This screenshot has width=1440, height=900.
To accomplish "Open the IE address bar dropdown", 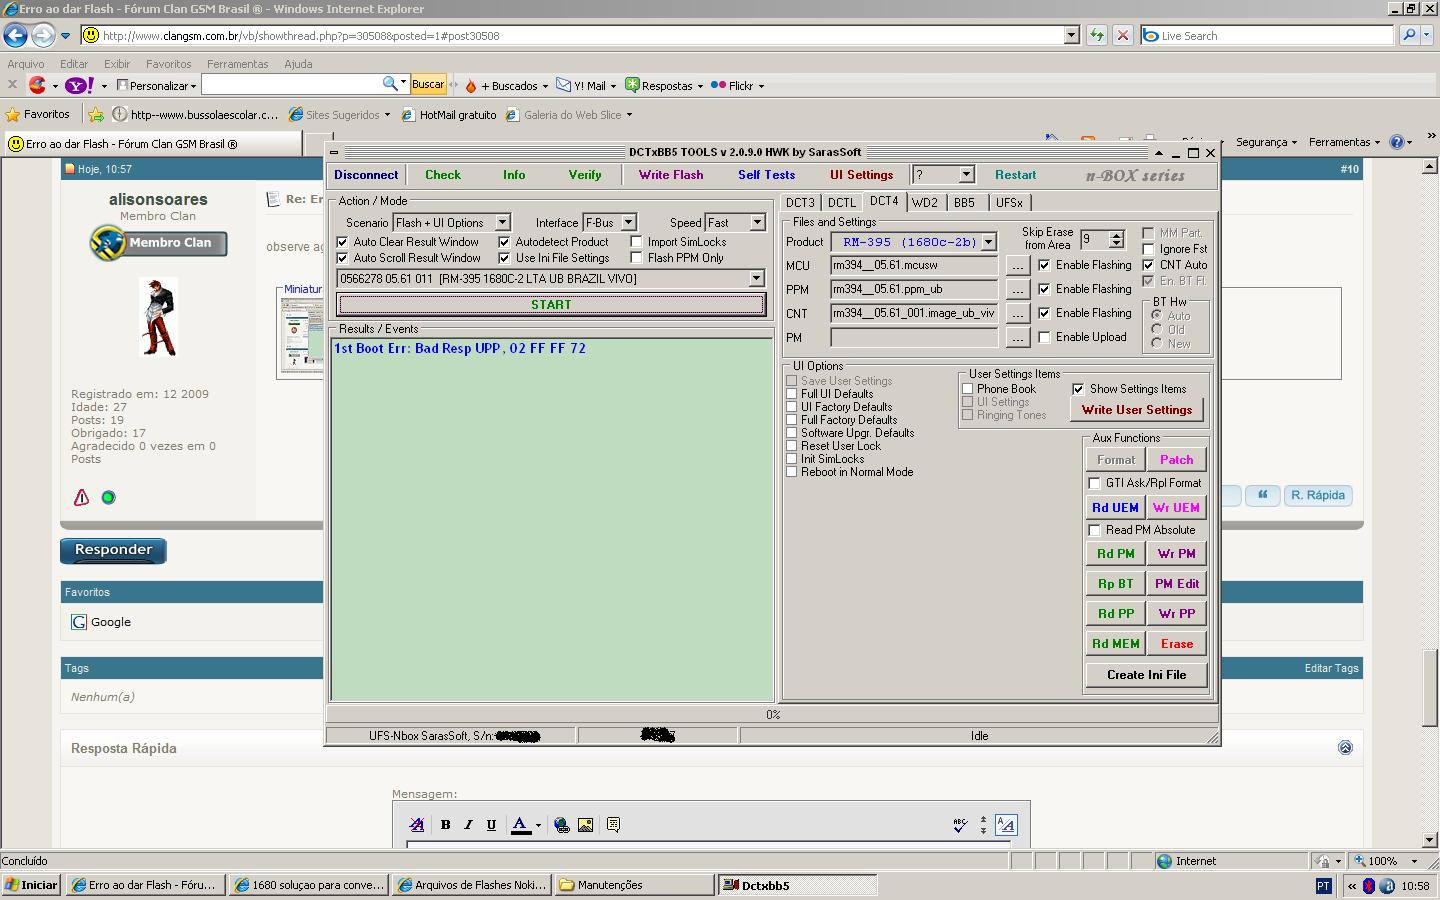I will 1072,35.
